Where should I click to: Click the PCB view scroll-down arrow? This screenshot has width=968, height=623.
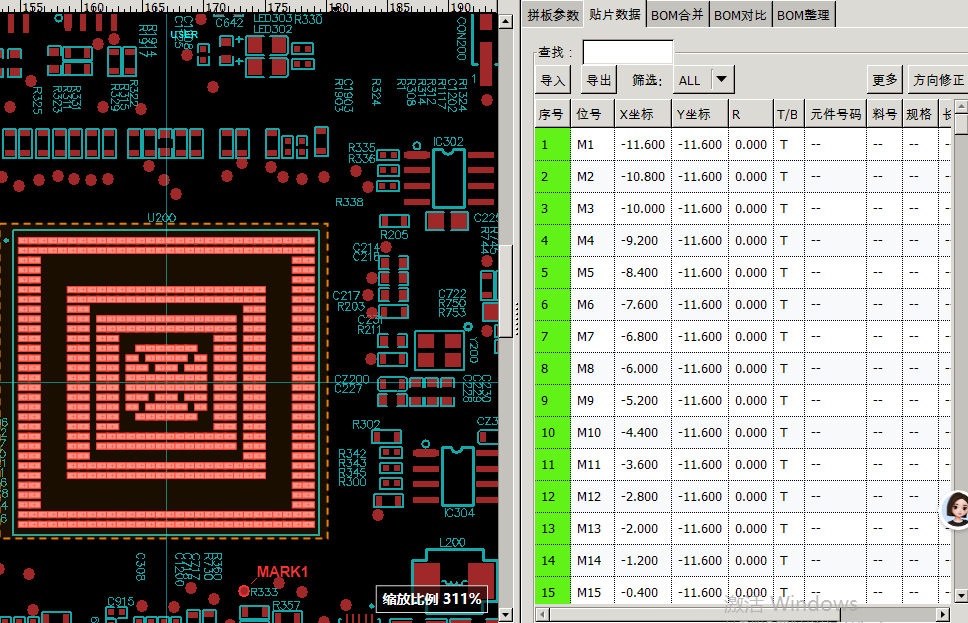[x=506, y=614]
